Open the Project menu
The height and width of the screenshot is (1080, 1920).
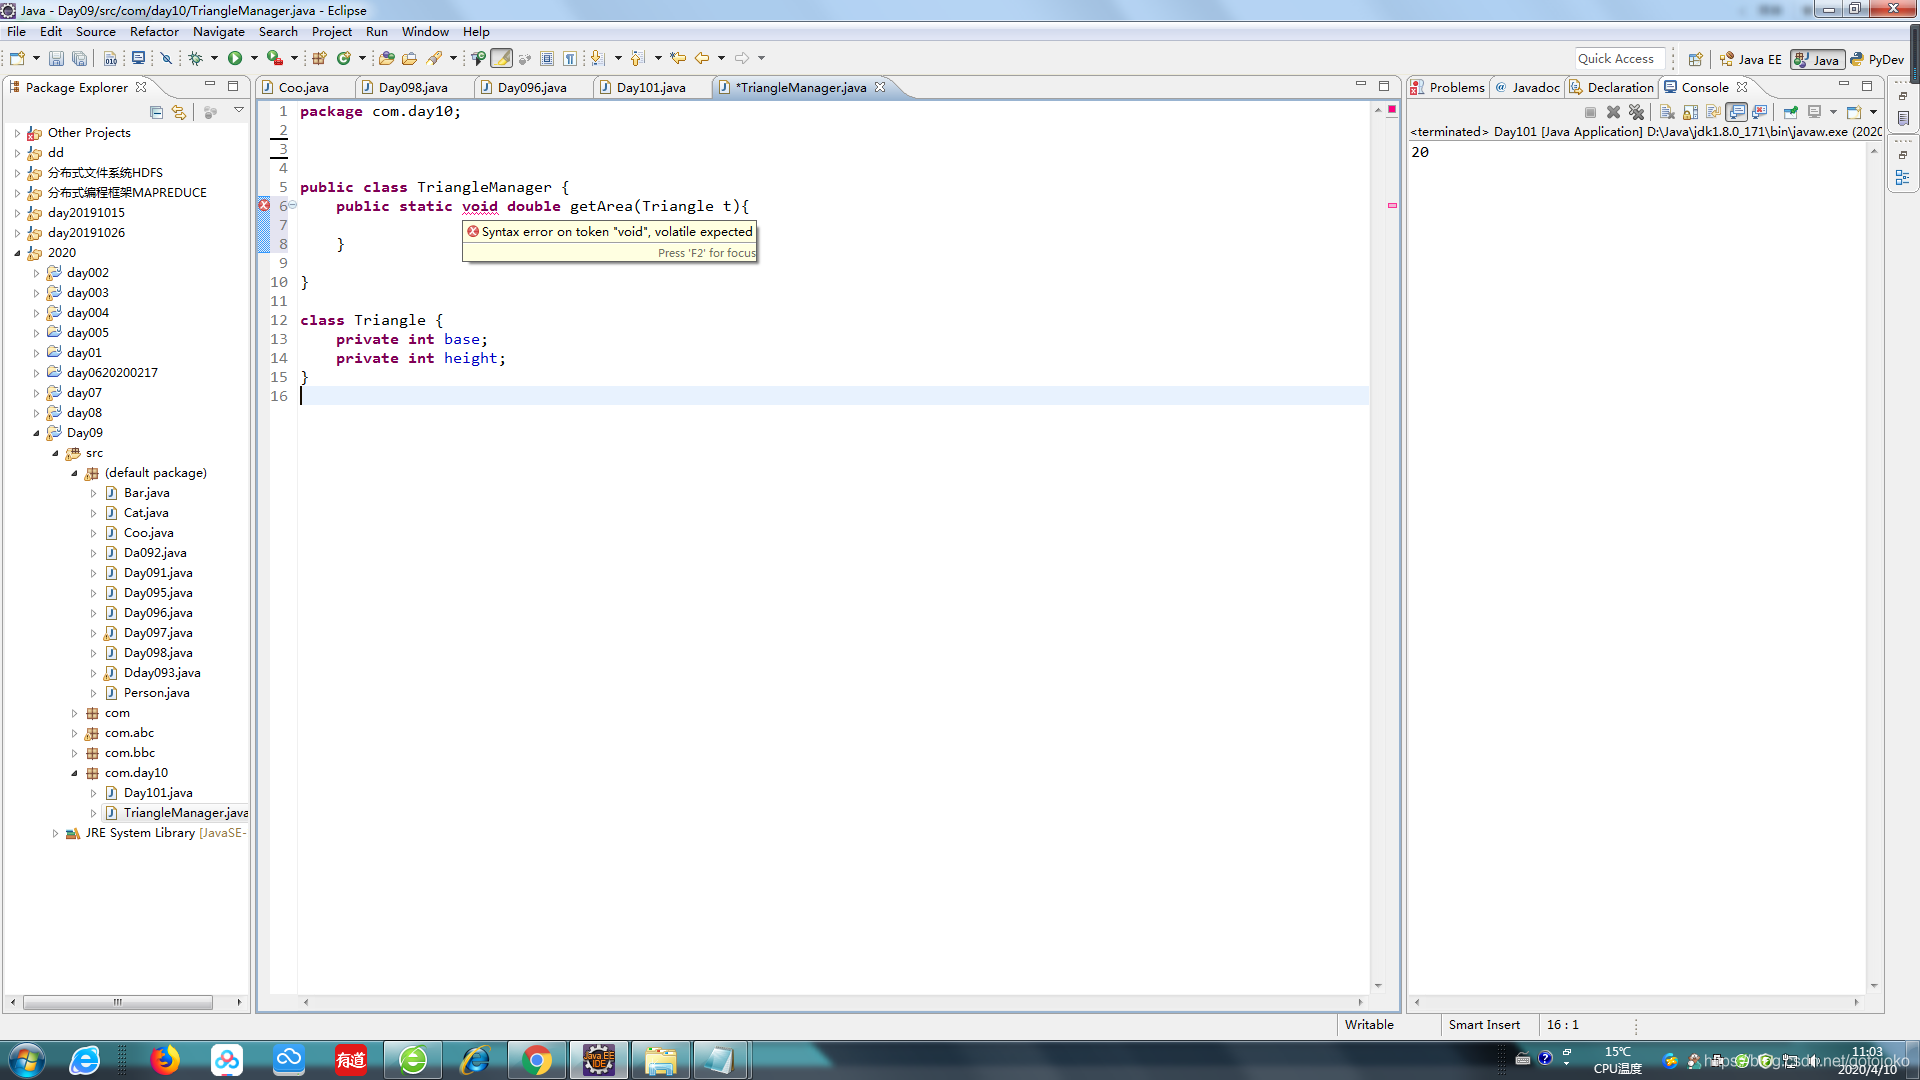coord(332,32)
